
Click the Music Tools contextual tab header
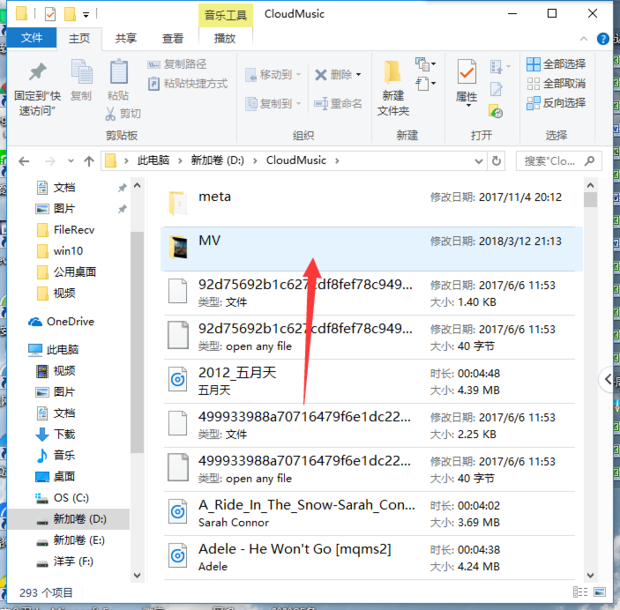coord(225,15)
